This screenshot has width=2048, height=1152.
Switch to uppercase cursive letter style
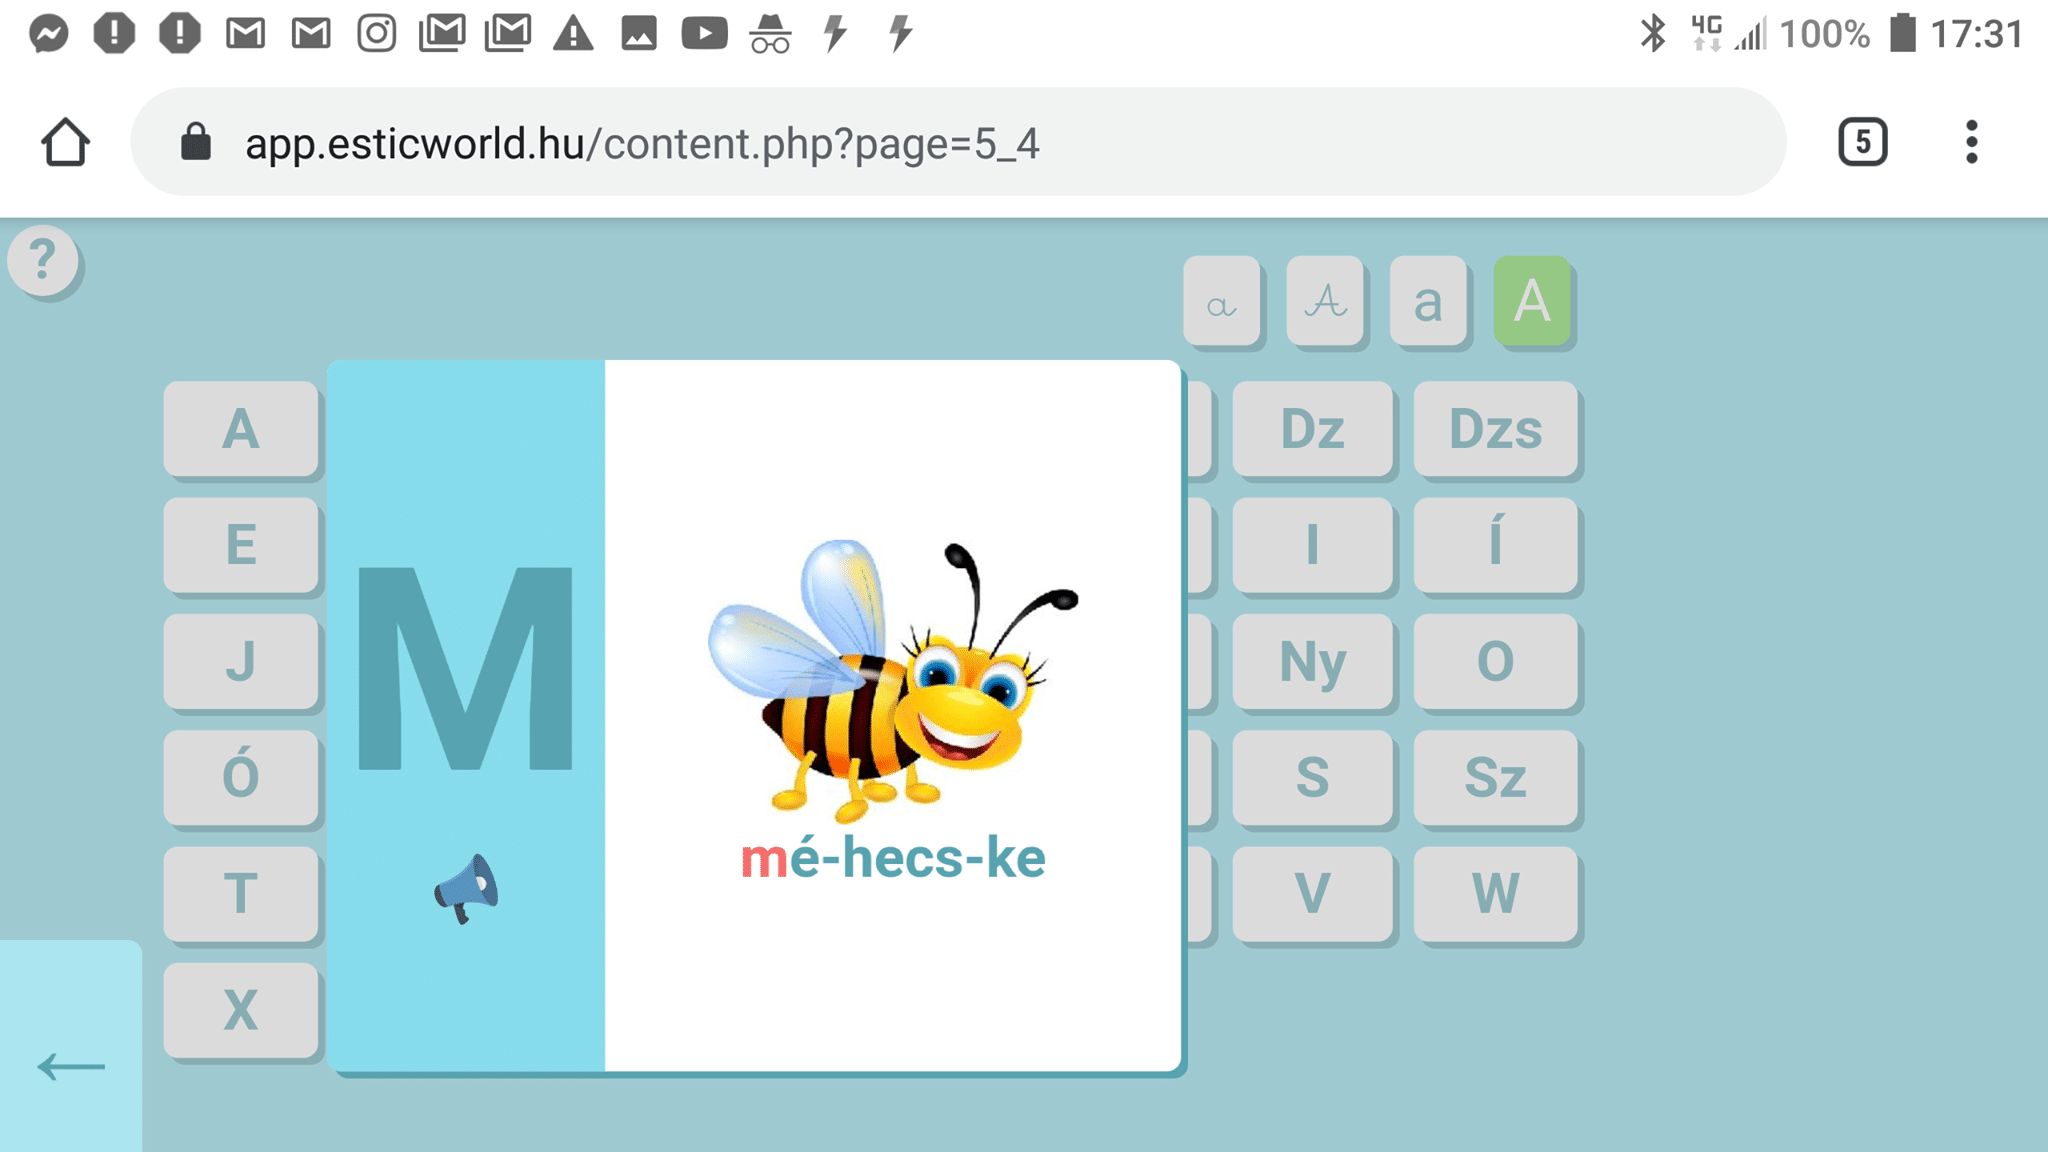pyautogui.click(x=1325, y=302)
